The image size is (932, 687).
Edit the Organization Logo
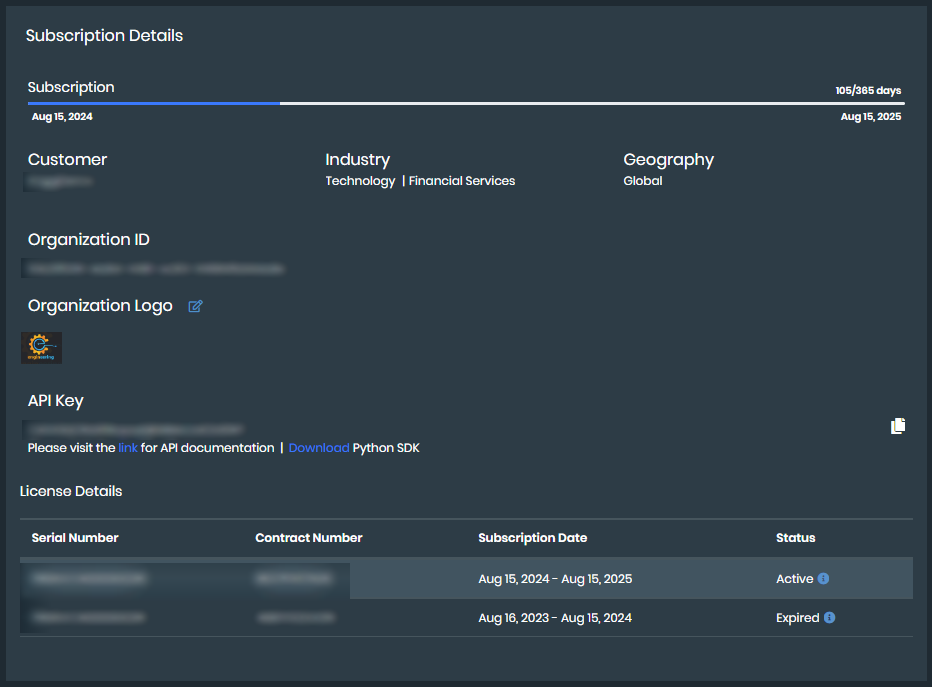point(195,306)
